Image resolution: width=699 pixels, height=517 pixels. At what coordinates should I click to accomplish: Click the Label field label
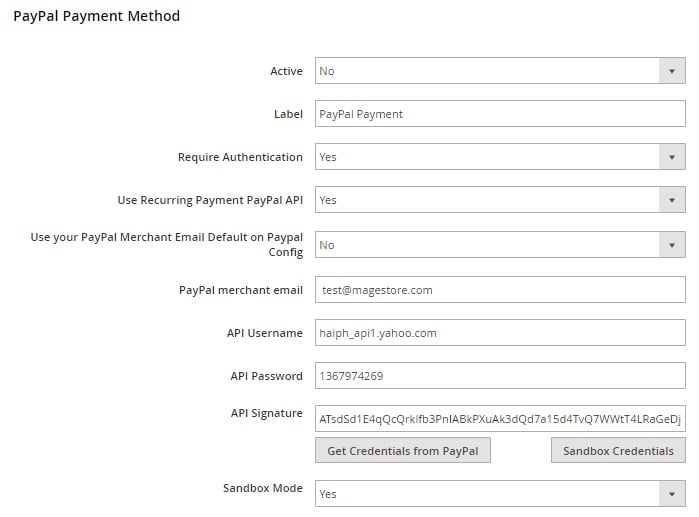(288, 114)
